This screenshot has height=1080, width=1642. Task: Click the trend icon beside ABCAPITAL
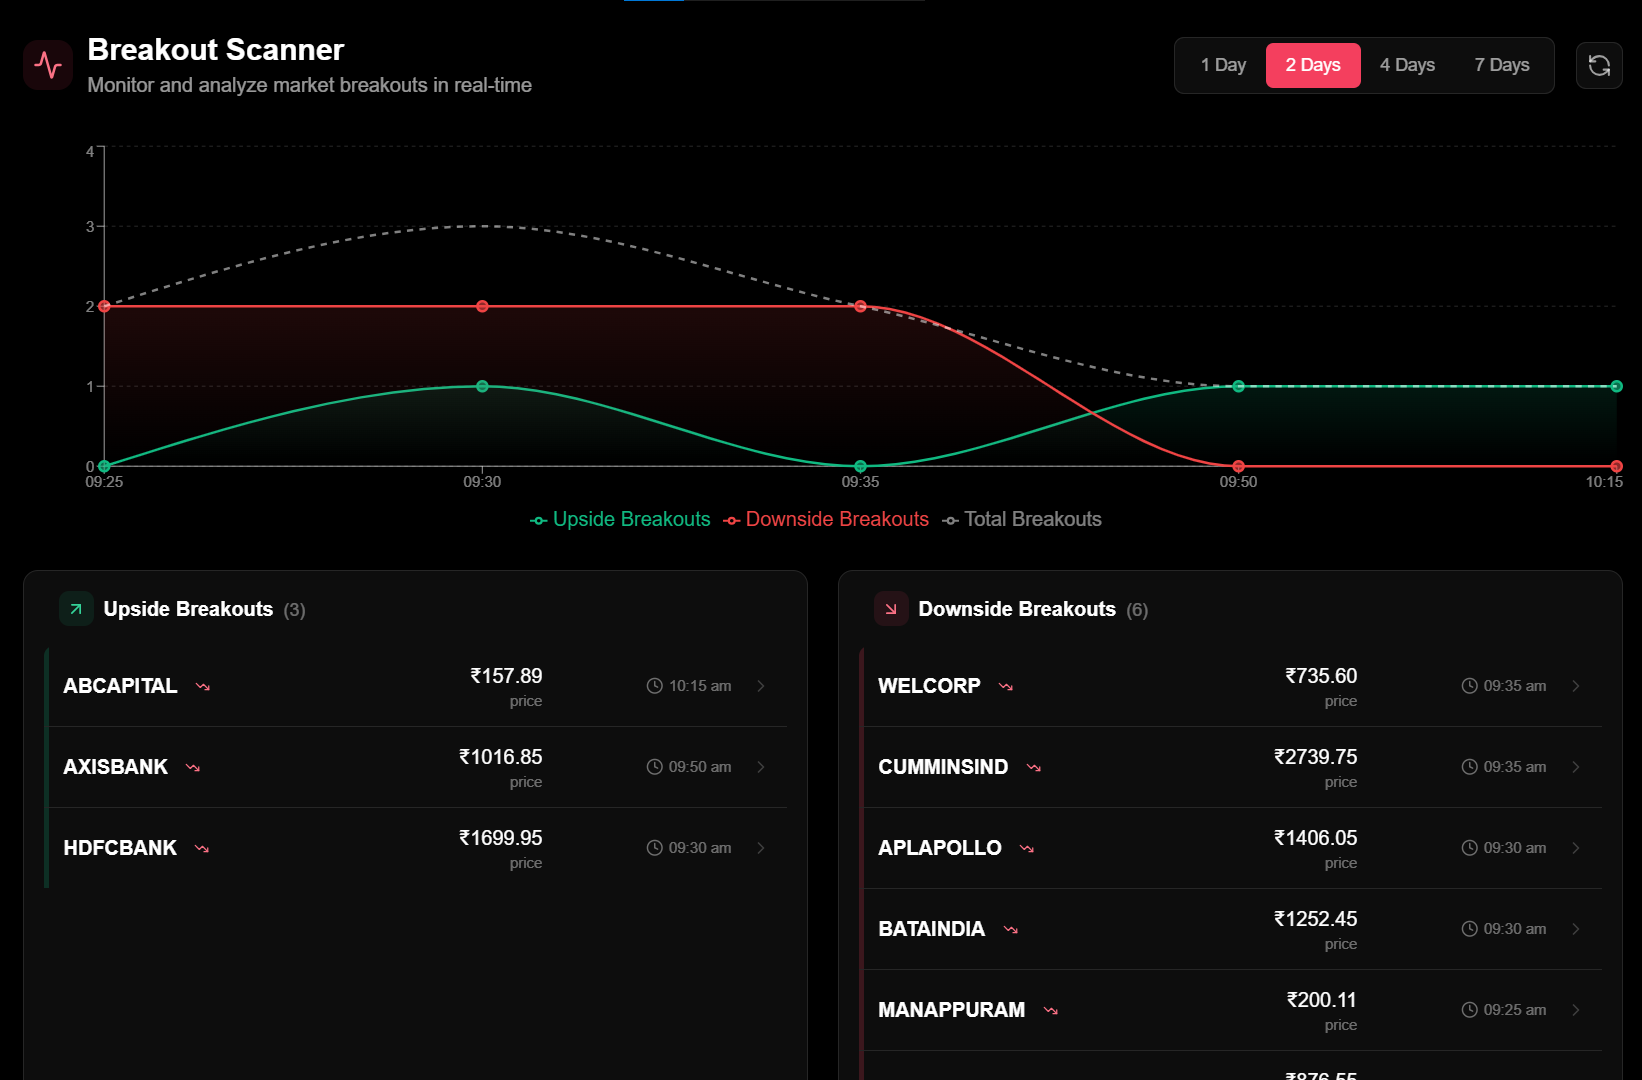click(x=203, y=687)
